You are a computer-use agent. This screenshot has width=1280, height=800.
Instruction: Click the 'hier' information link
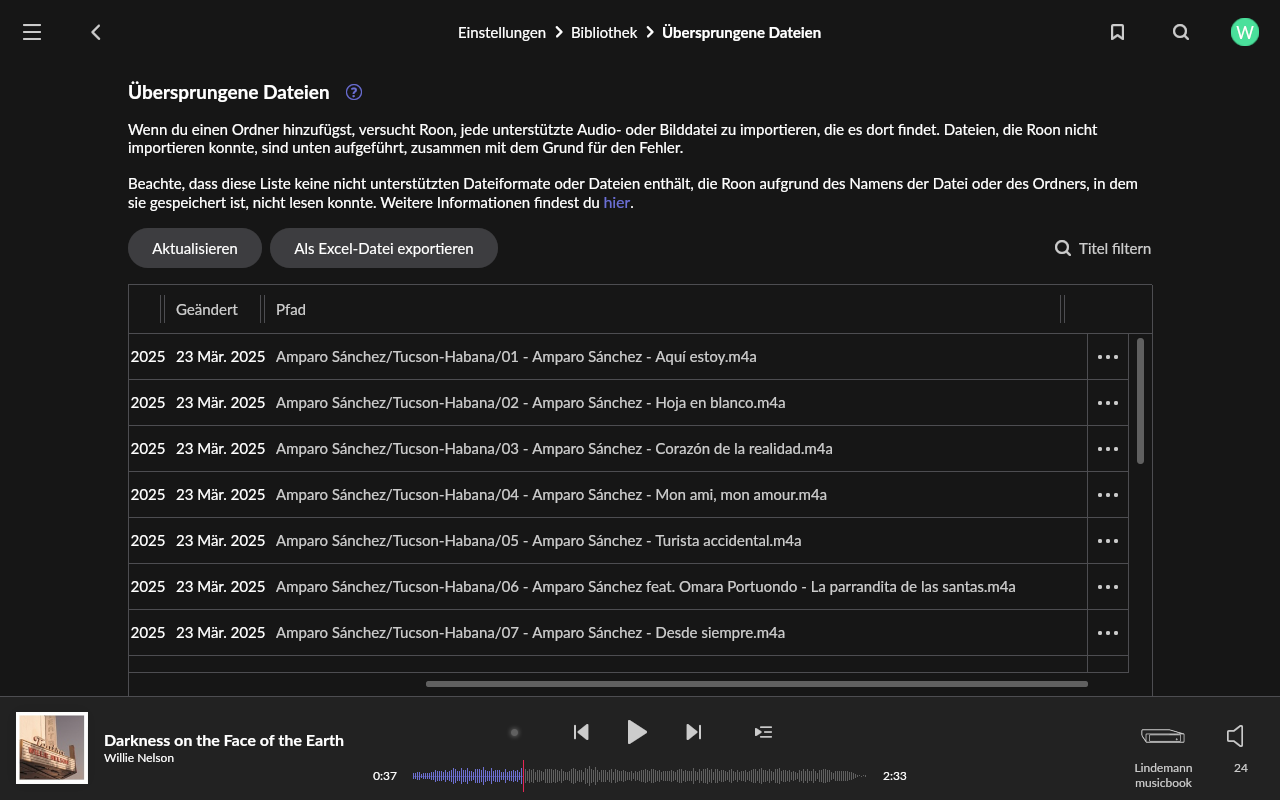point(616,202)
